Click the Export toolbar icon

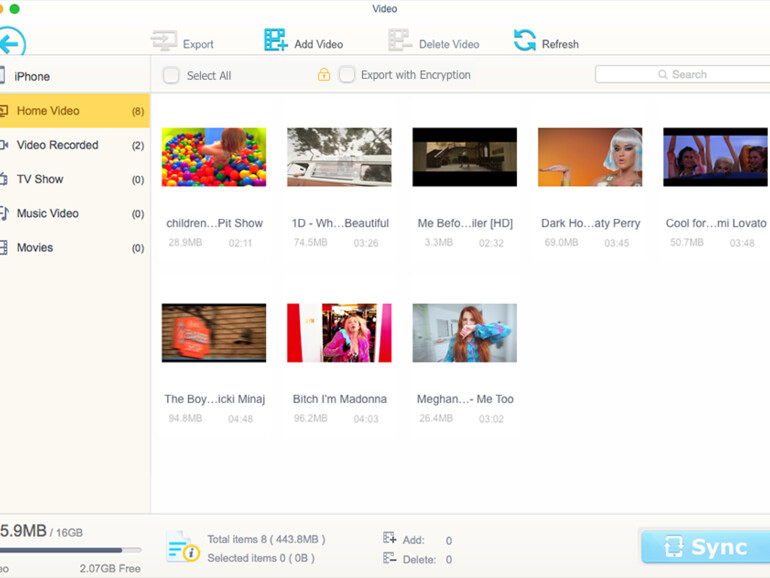click(x=164, y=41)
